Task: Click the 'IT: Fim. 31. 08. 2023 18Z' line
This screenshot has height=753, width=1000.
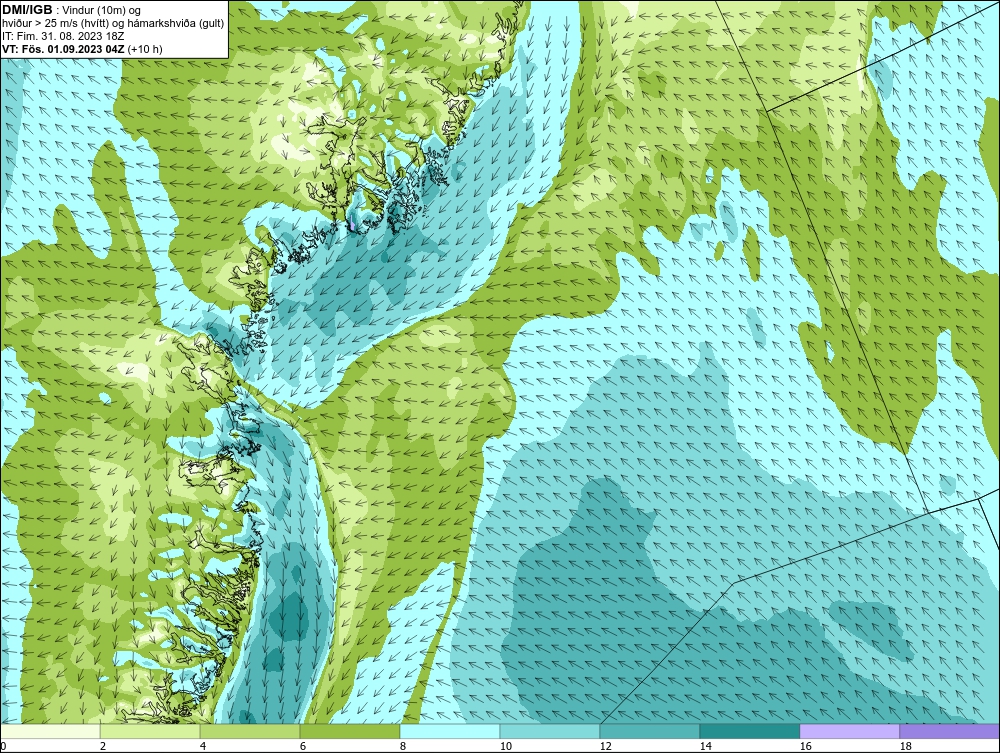Action: point(63,36)
